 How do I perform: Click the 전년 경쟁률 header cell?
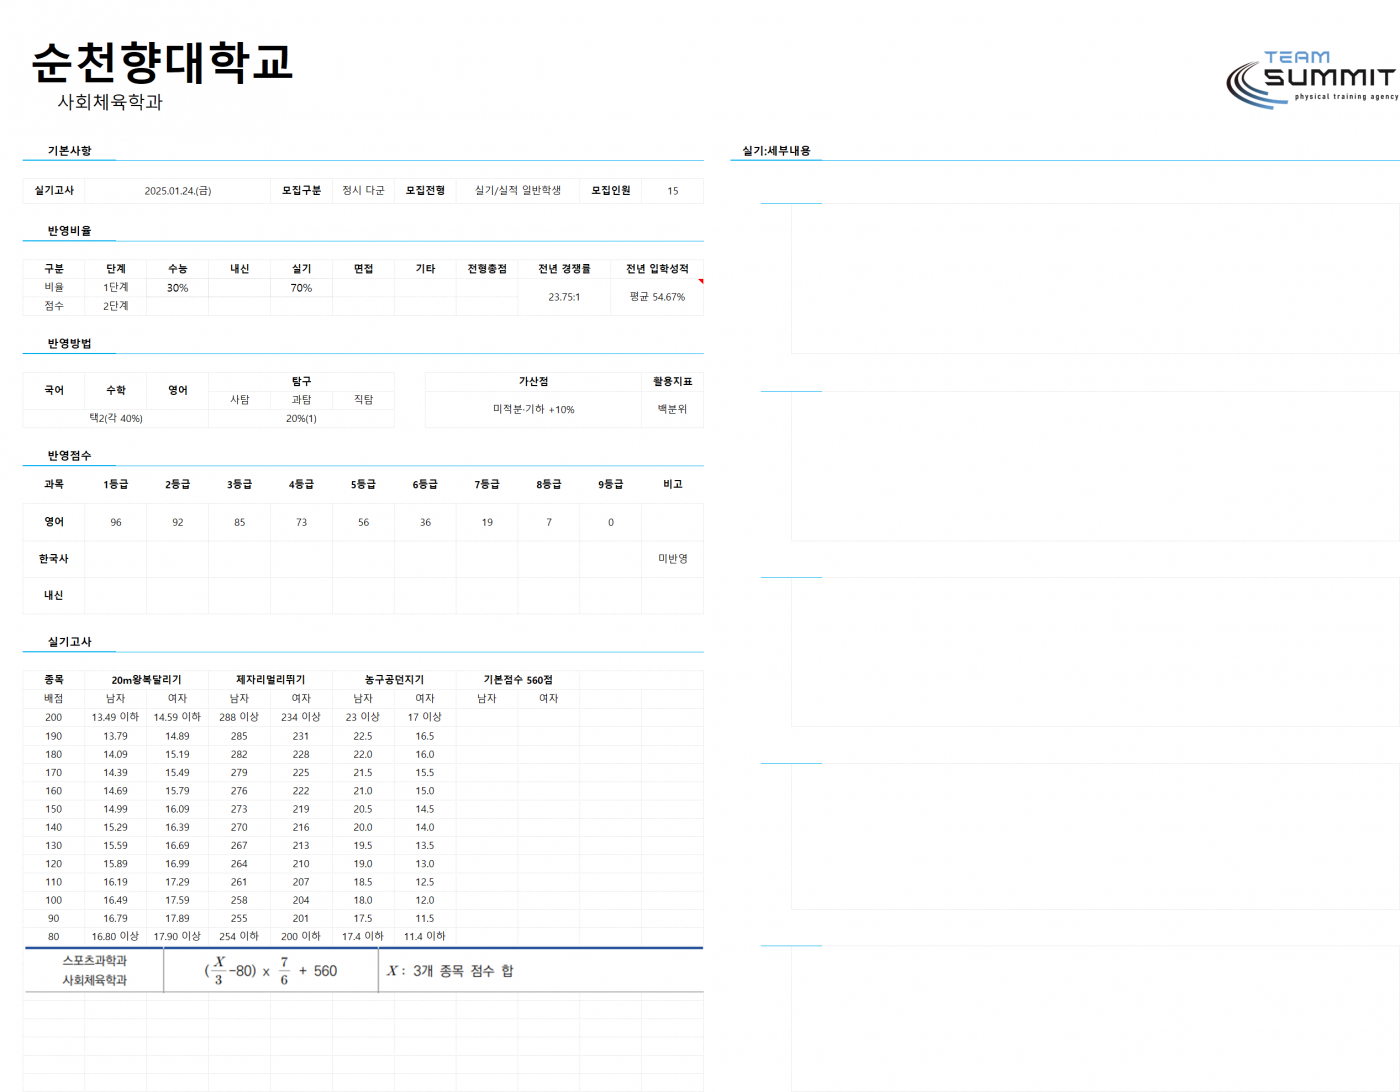(x=564, y=269)
